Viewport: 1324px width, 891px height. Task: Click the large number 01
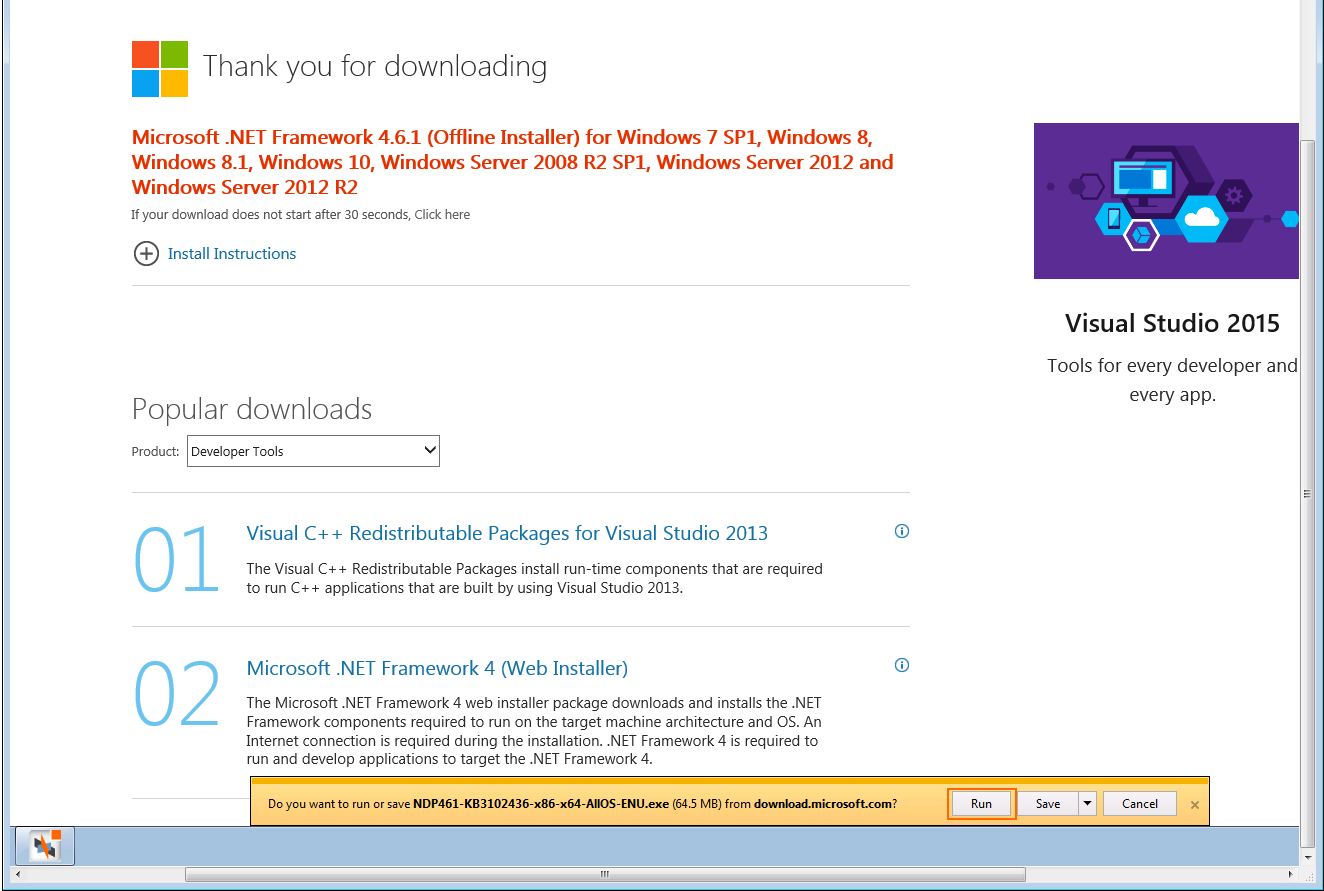point(177,560)
